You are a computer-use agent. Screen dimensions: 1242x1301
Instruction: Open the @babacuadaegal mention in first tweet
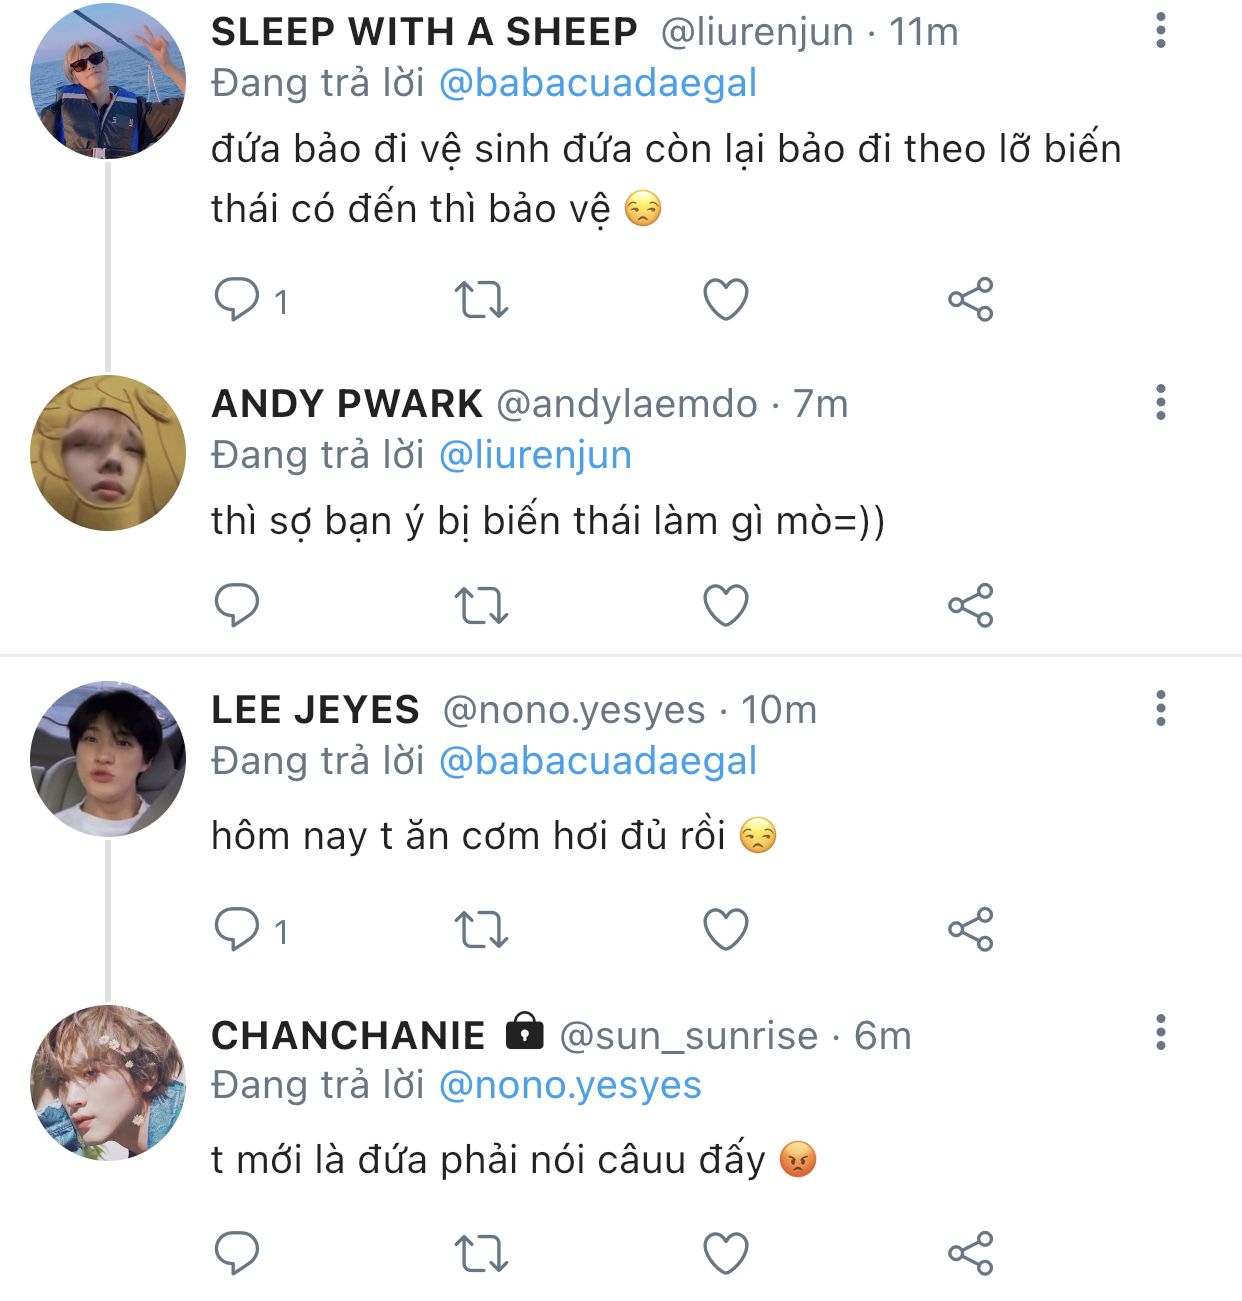pyautogui.click(x=598, y=83)
